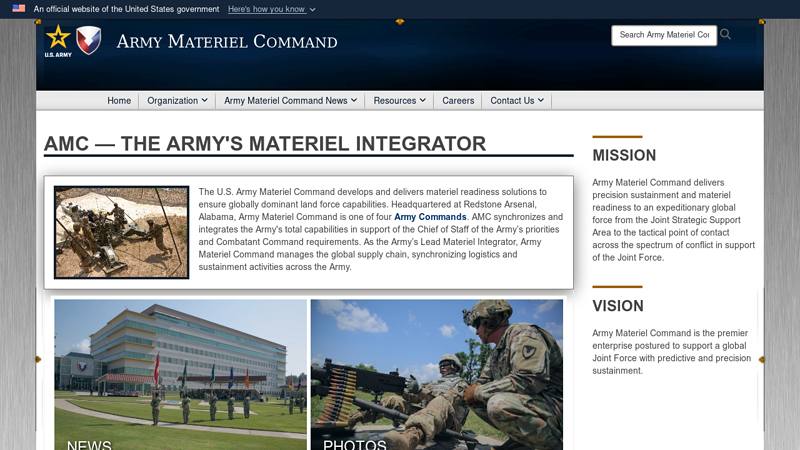Open Army Materiel Command News dropdown
Screen dimensions: 800x450
tap(290, 101)
